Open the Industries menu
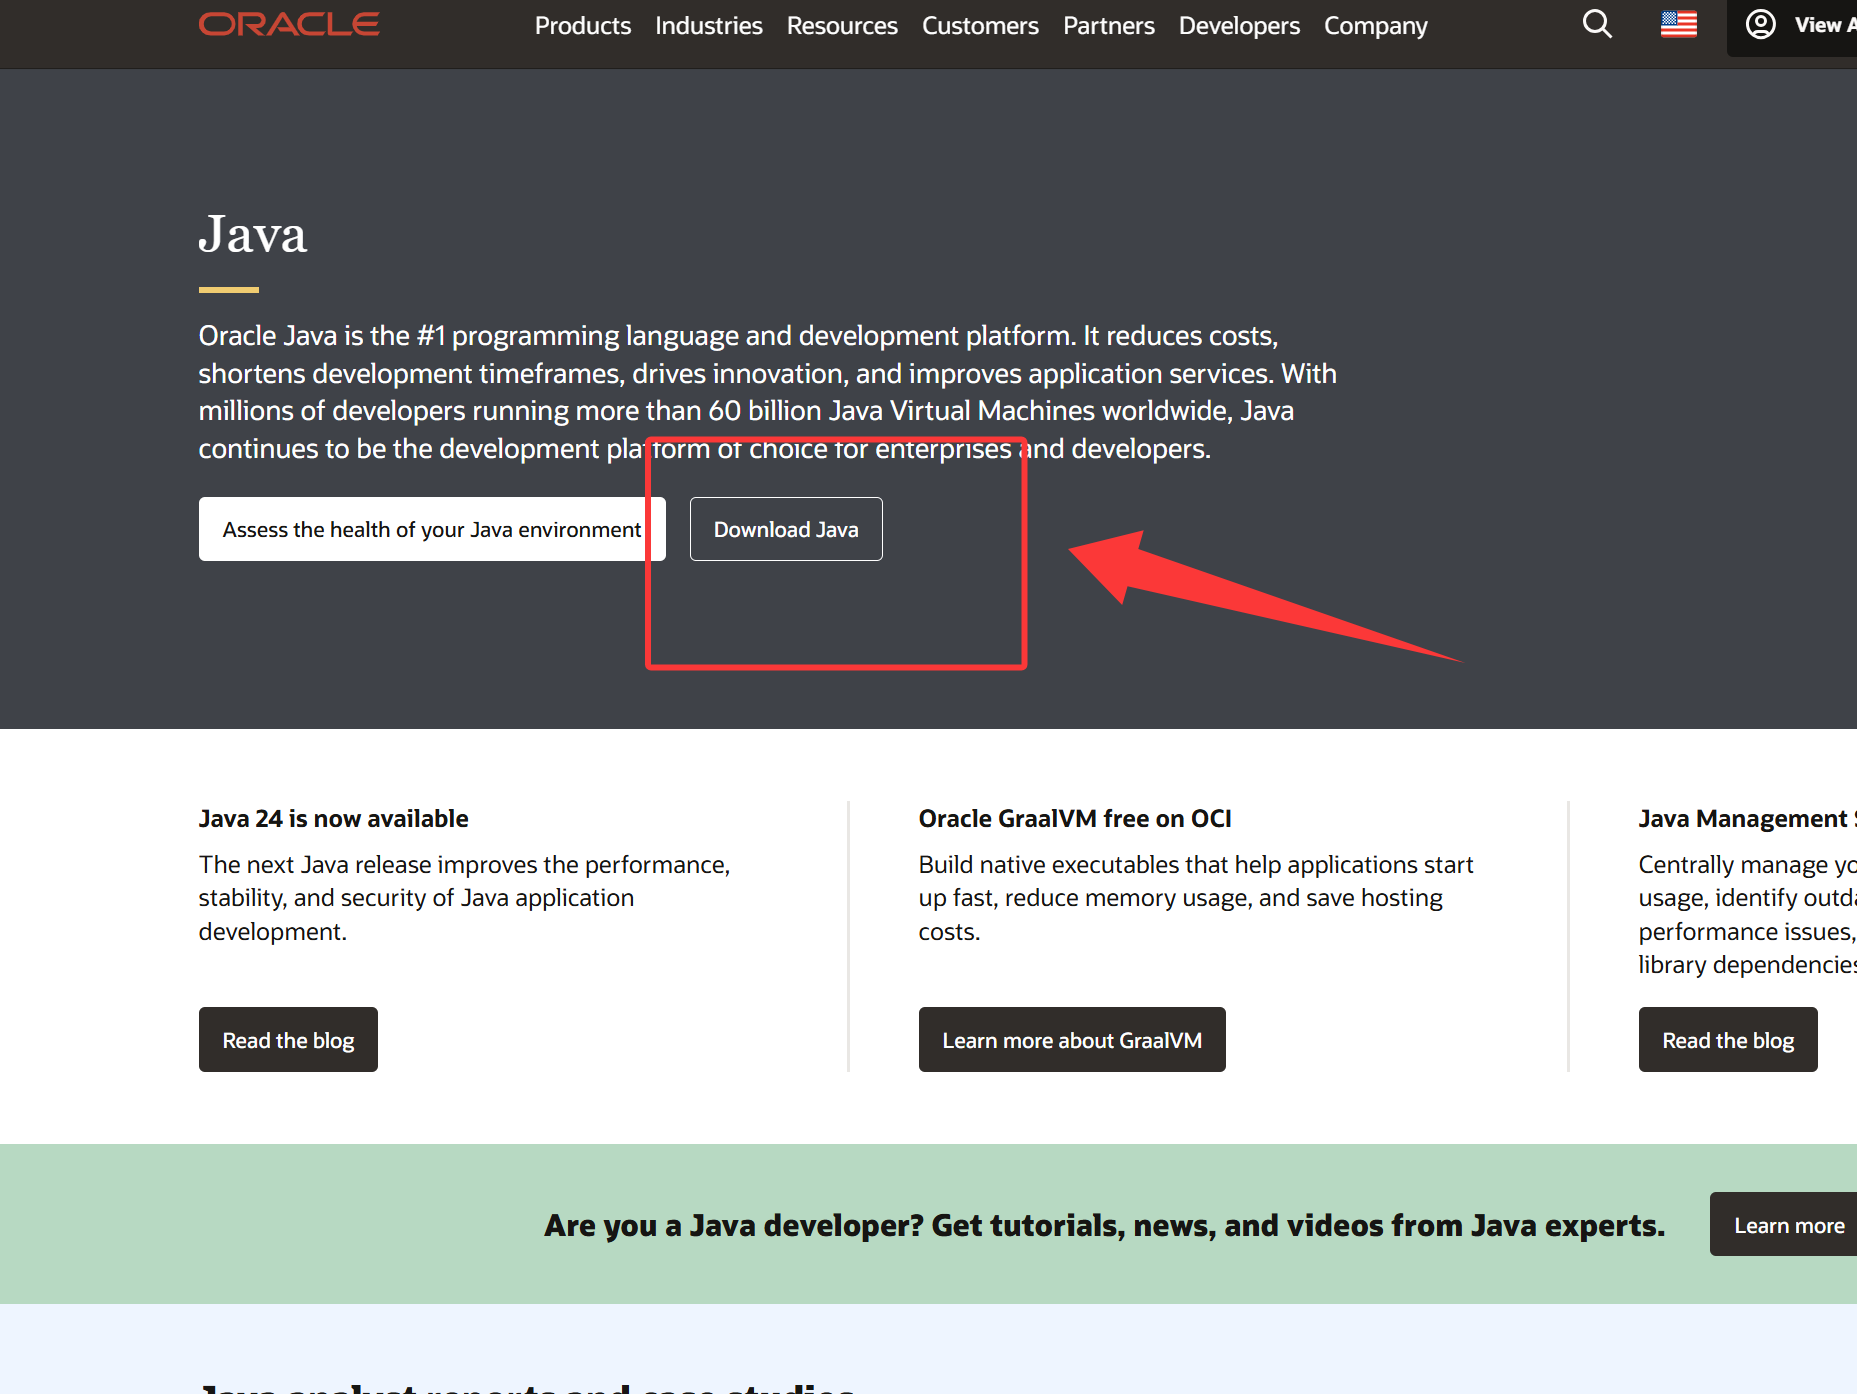 [709, 25]
